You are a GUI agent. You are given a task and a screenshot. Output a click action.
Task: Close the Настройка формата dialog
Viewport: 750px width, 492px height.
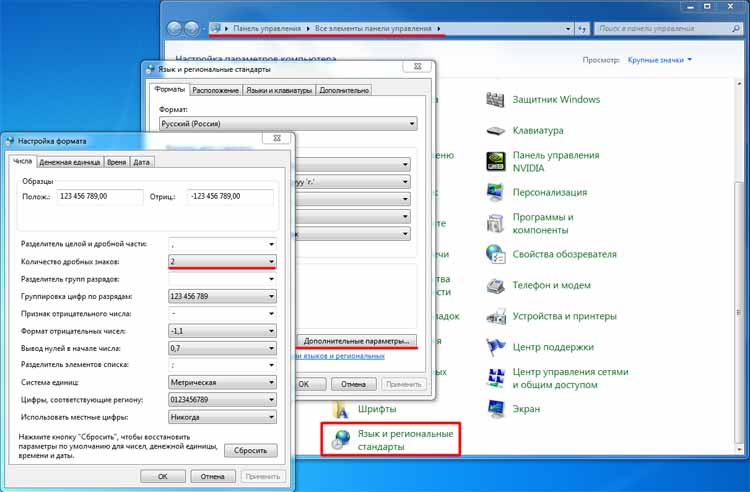click(x=276, y=138)
